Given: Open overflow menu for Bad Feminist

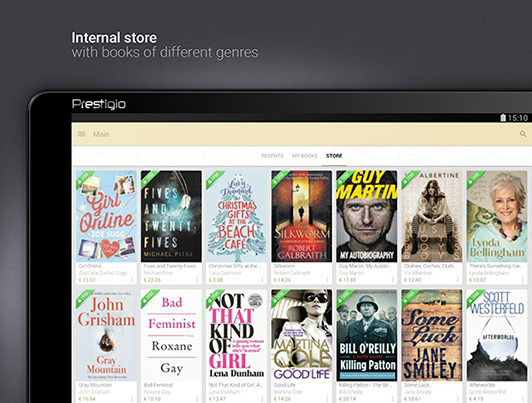Looking at the screenshot, I should pyautogui.click(x=197, y=399).
